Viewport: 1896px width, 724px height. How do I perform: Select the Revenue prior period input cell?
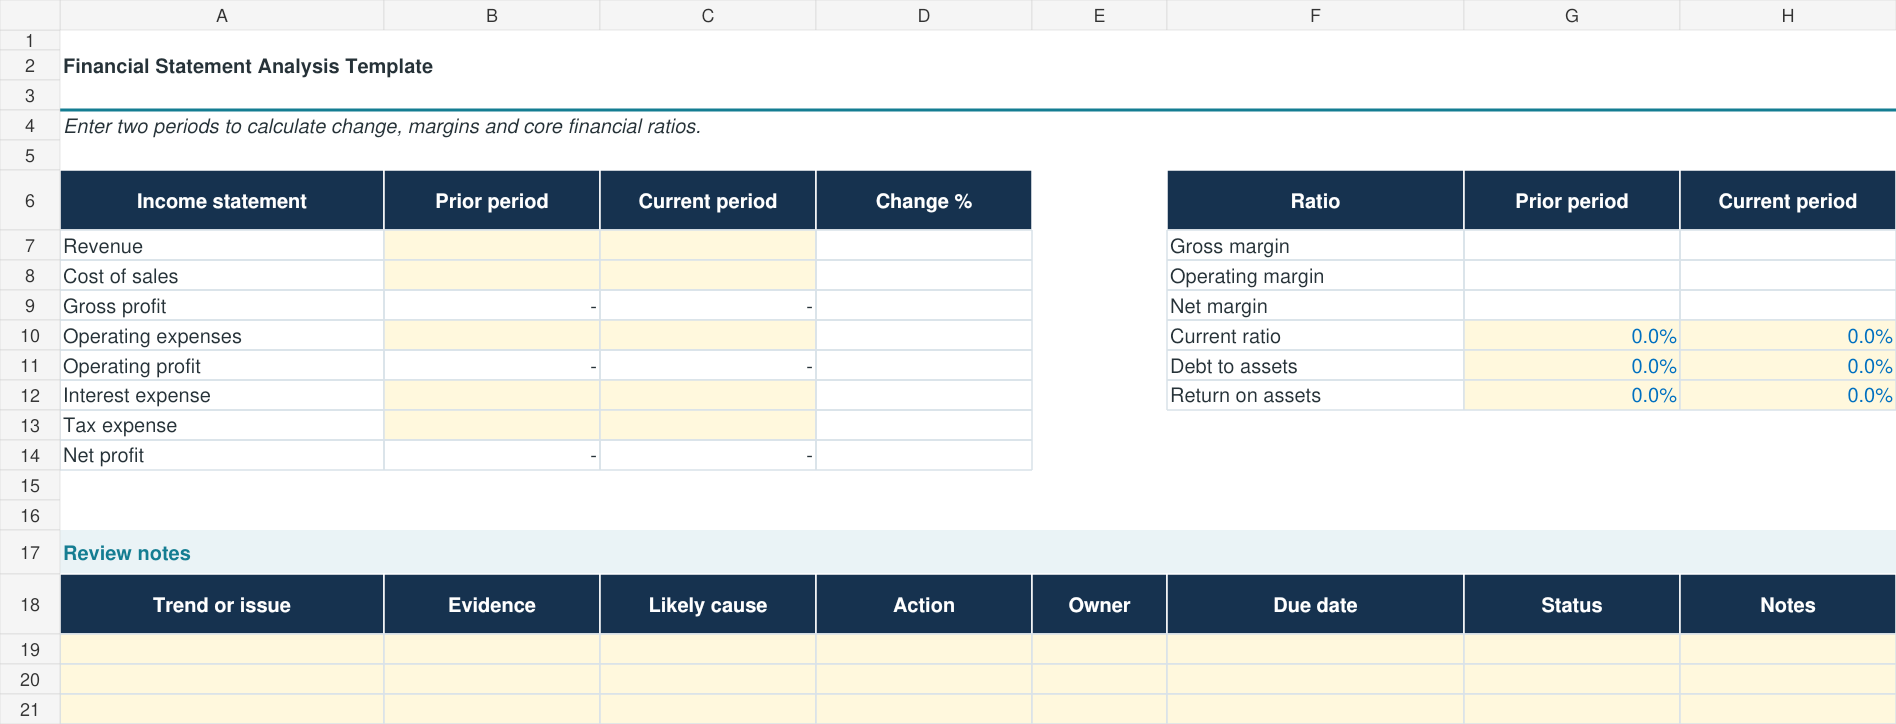[492, 246]
